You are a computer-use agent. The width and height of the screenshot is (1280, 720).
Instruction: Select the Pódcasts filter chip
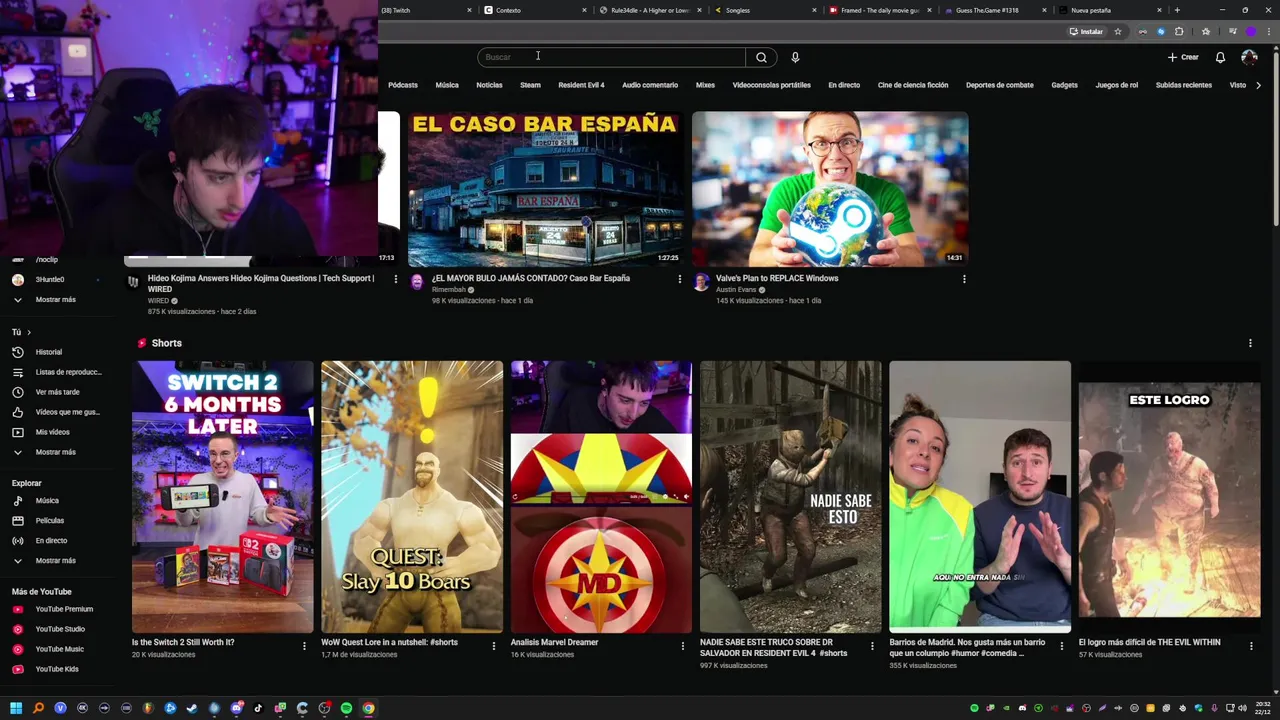(x=403, y=85)
